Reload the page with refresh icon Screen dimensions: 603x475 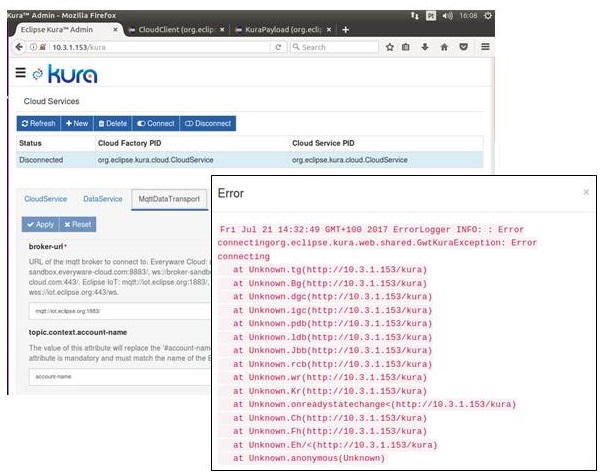[x=278, y=47]
